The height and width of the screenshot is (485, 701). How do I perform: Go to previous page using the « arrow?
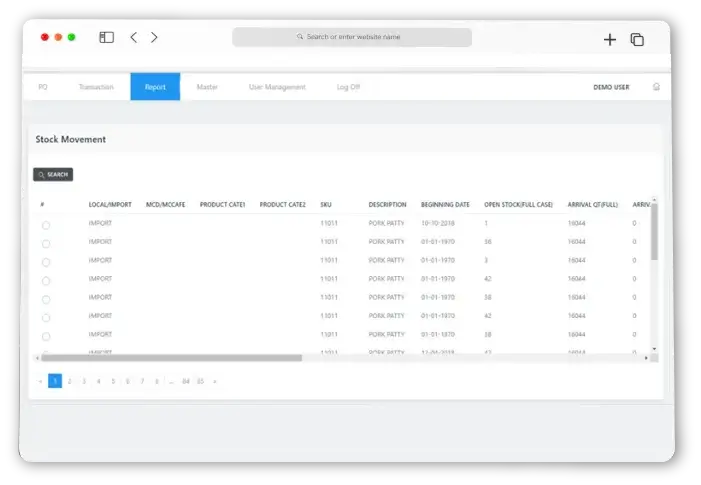40,381
